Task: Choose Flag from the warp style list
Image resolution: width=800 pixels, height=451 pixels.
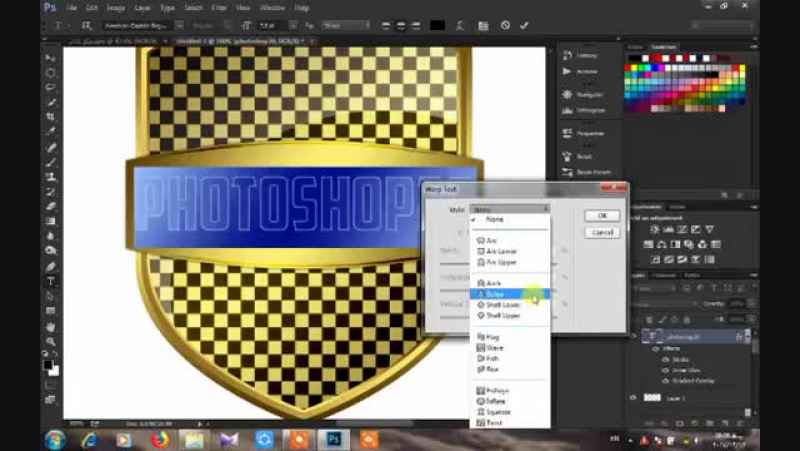Action: point(494,337)
